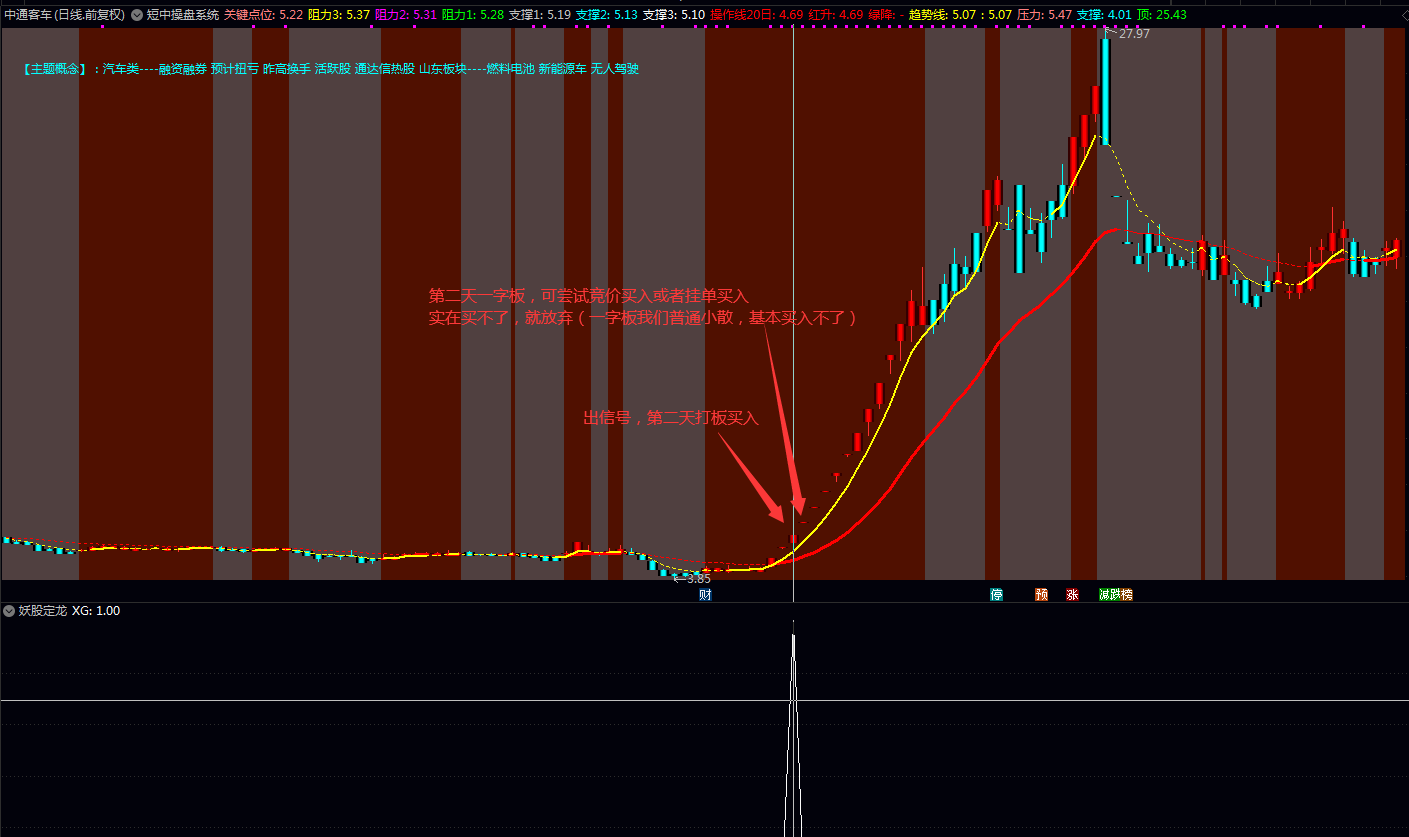Click the 支撑: 4.01 value
1409x837 pixels.
[x=1104, y=15]
